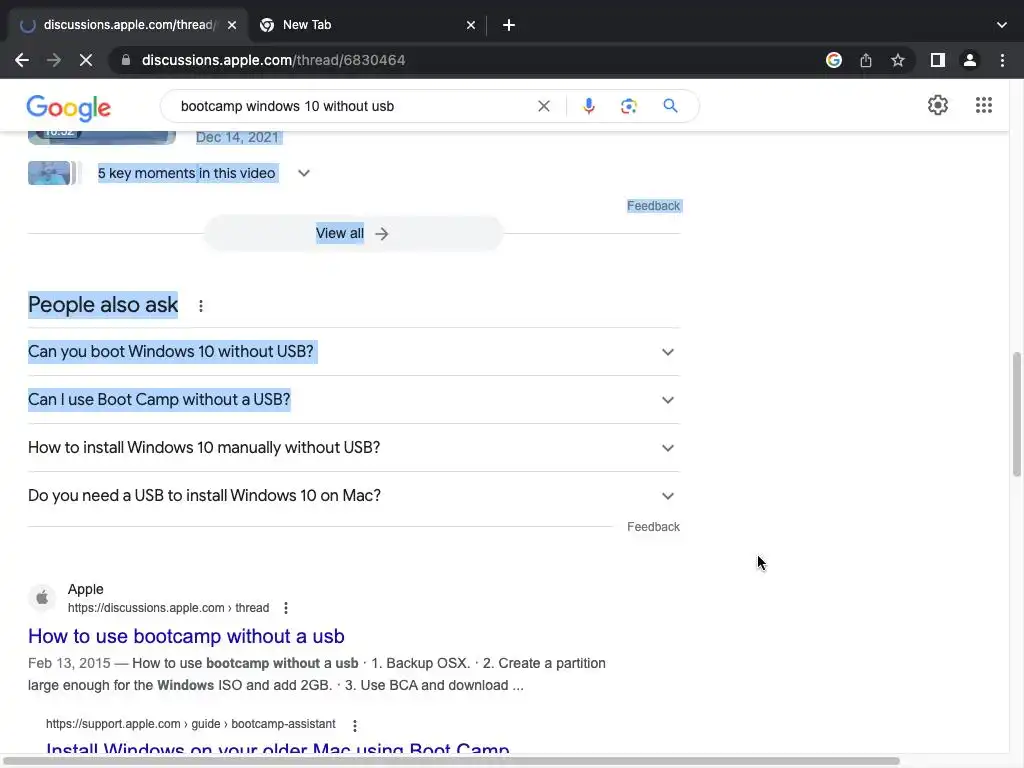Open a new browser tab with the plus

[509, 25]
